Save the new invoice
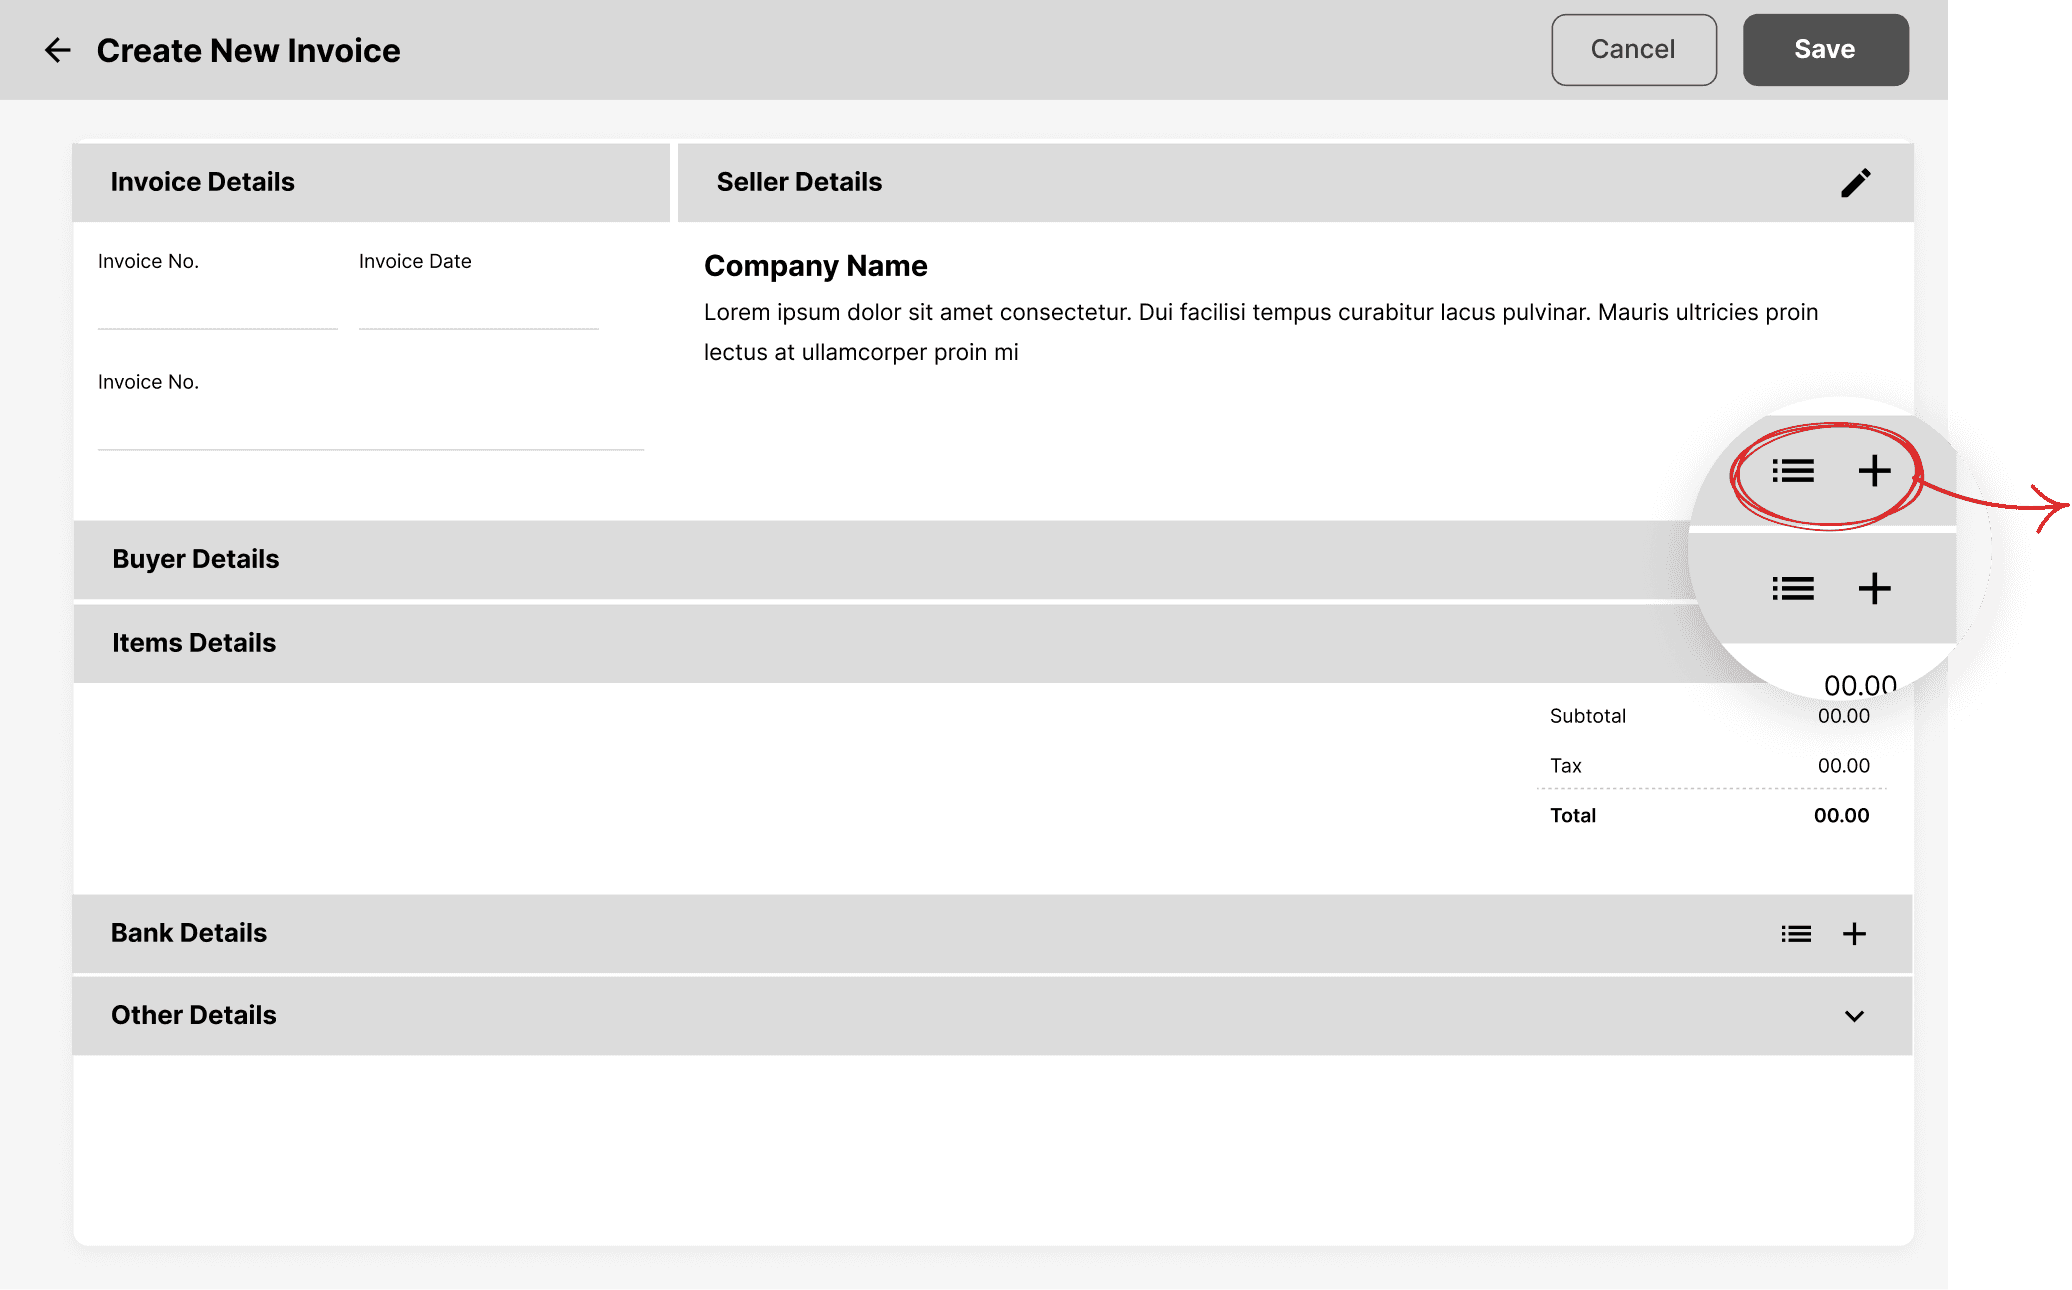Screen dimensions: 2072x1290 point(1825,50)
